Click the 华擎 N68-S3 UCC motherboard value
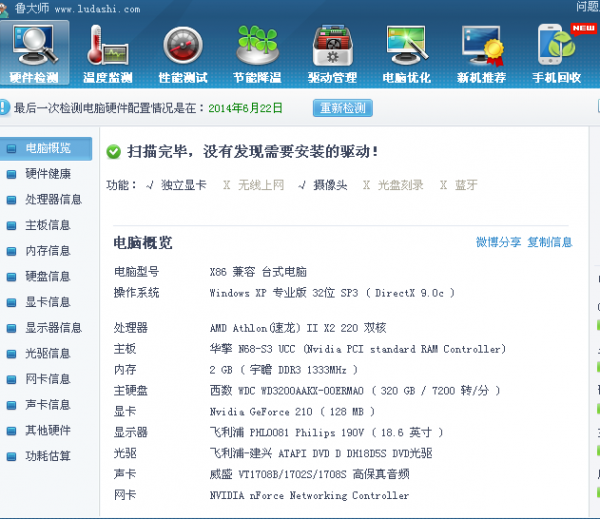600x519 pixels. point(357,349)
